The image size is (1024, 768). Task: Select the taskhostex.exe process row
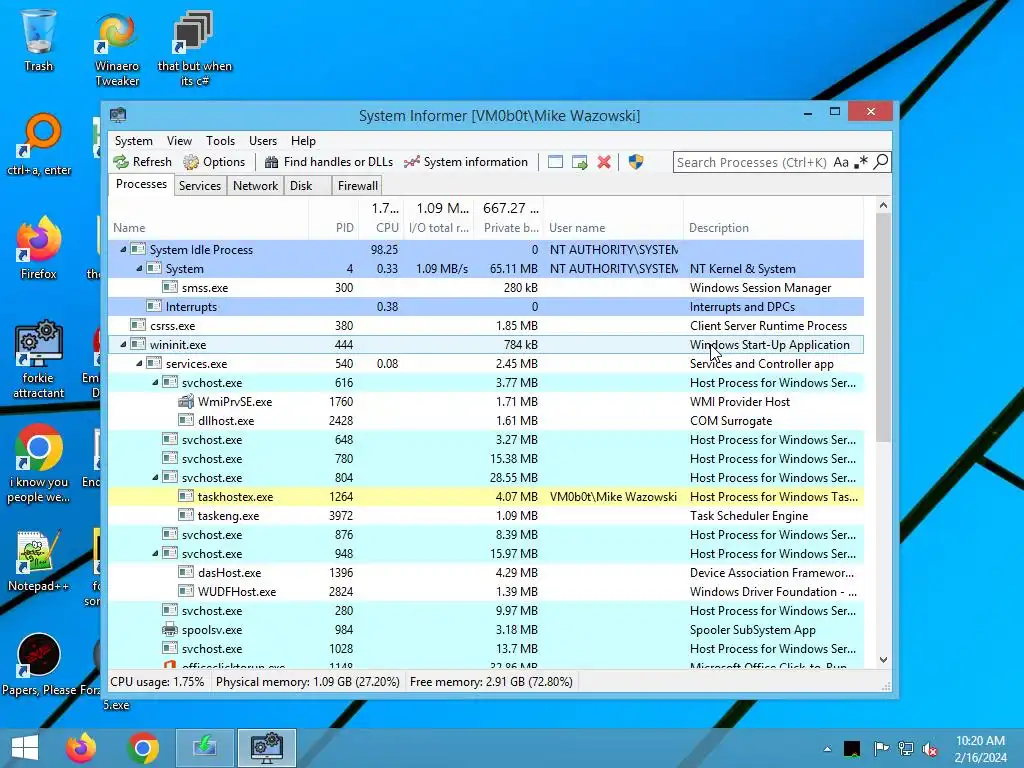486,496
